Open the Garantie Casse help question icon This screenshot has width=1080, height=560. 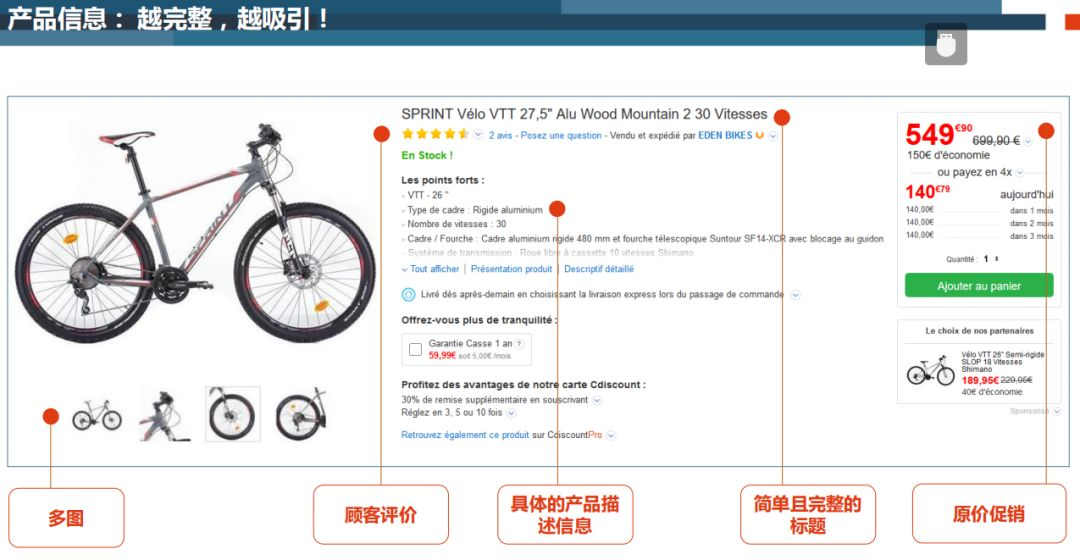click(x=519, y=344)
